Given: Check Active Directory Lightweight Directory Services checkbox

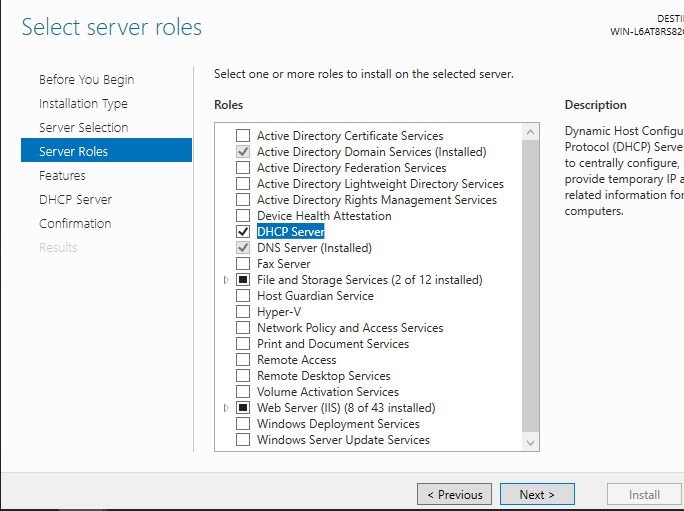Looking at the screenshot, I should tap(243, 184).
